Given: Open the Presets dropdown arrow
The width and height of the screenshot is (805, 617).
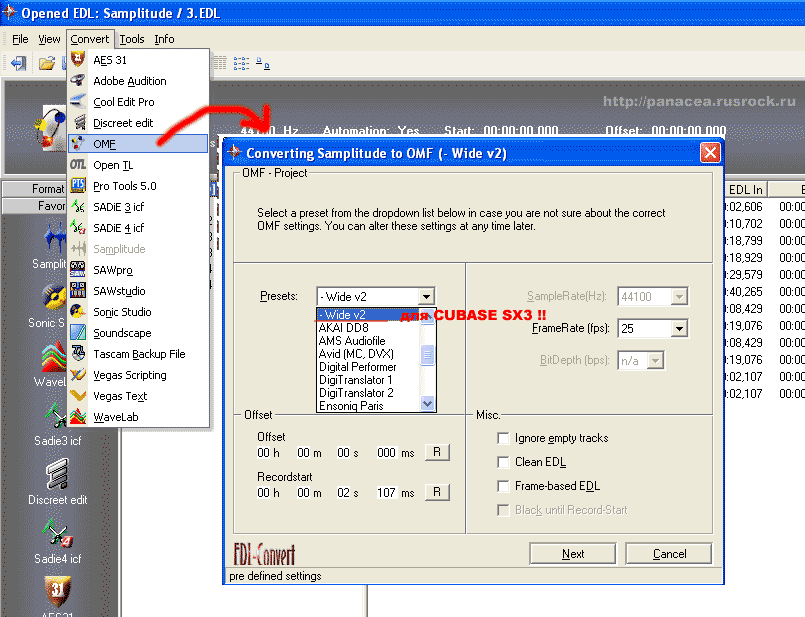Looking at the screenshot, I should (x=426, y=296).
